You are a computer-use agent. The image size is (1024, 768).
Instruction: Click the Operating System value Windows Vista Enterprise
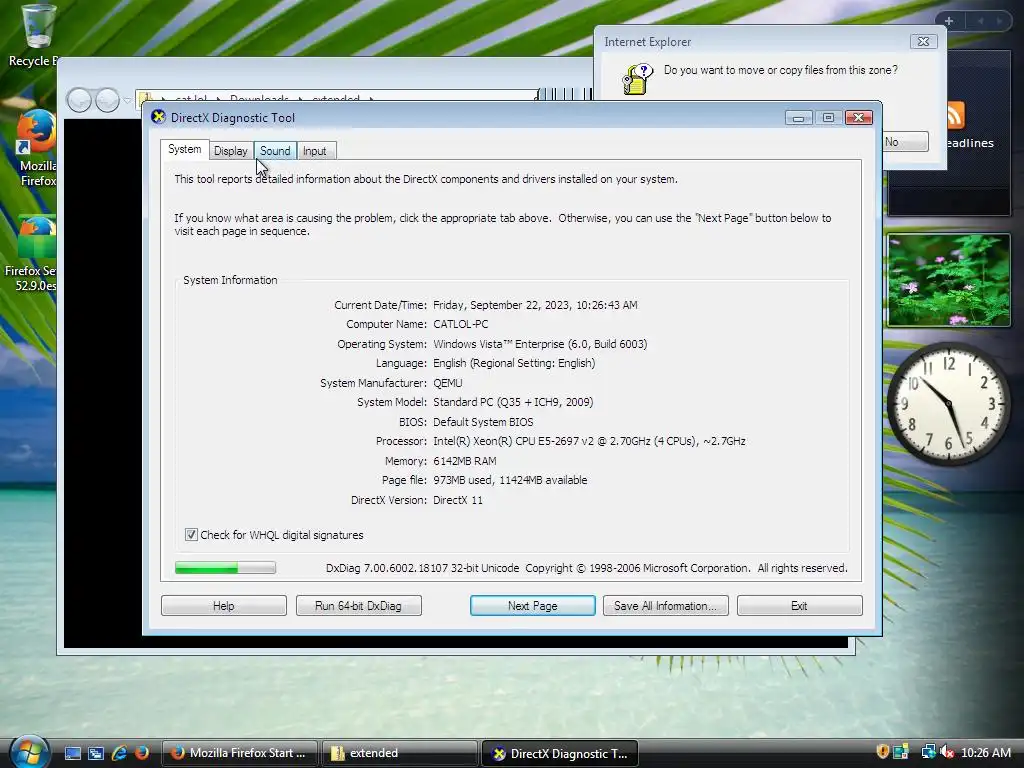point(540,344)
